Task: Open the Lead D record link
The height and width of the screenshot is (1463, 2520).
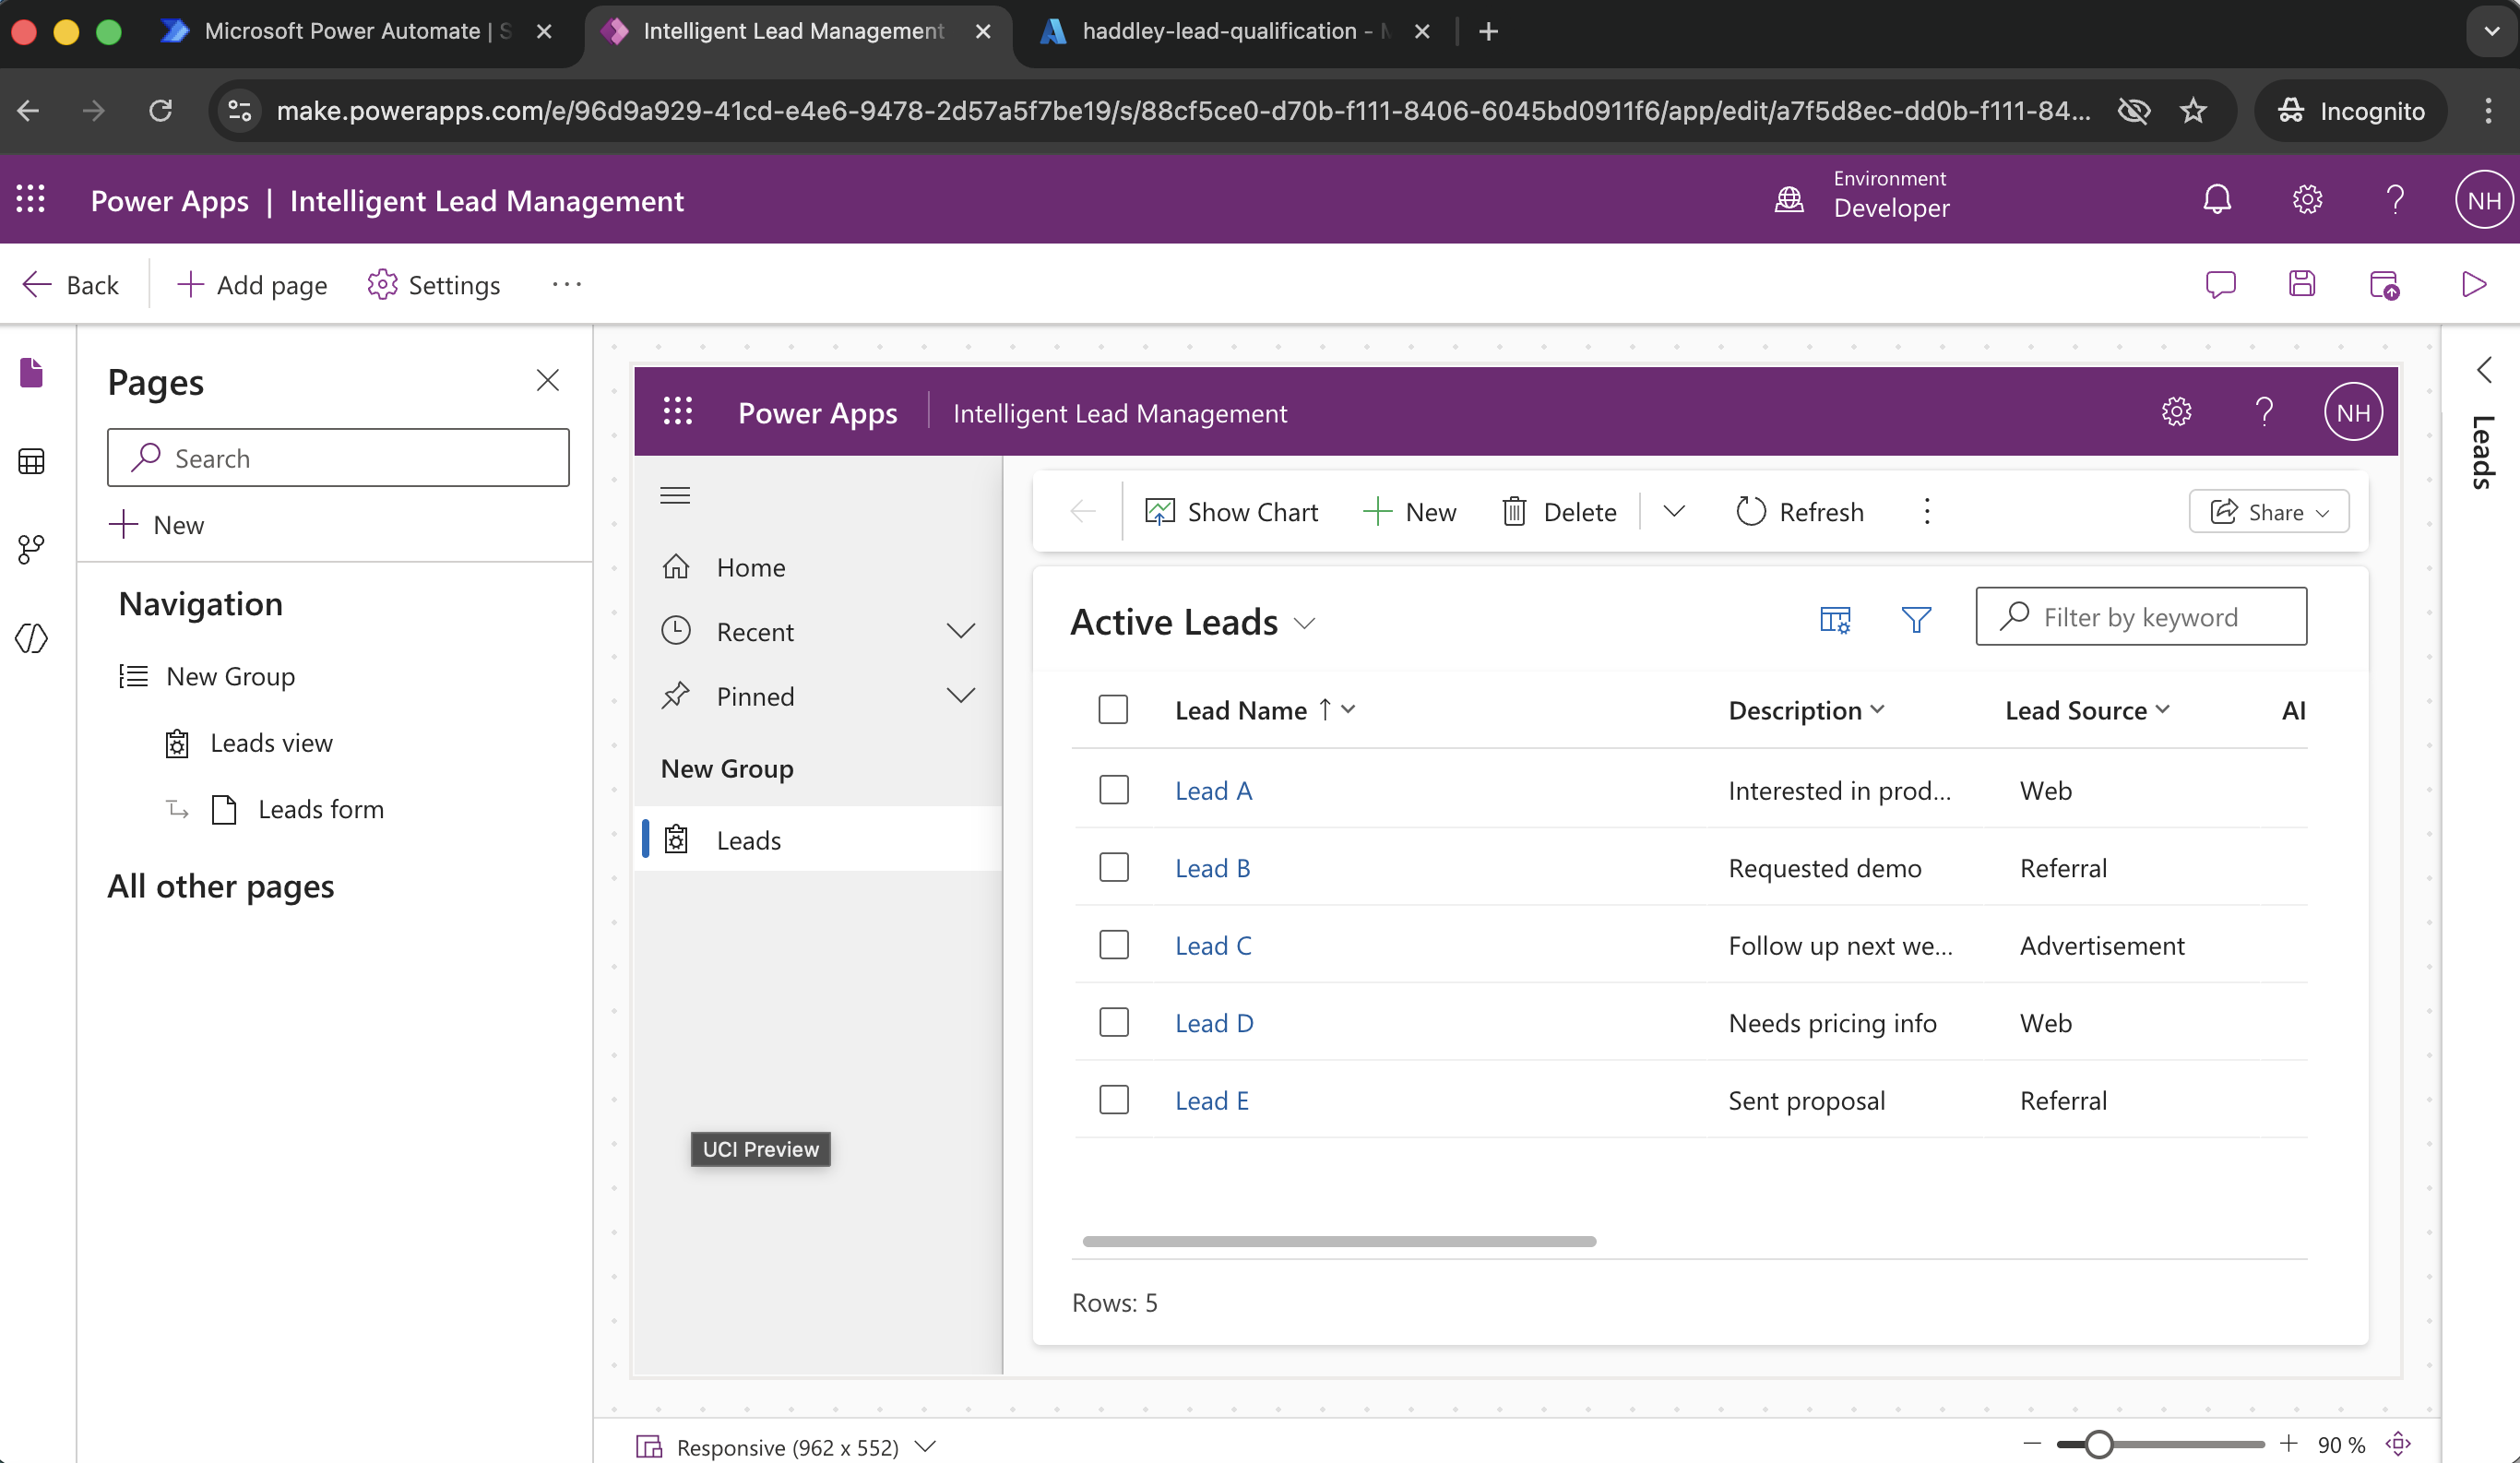Action: point(1213,1022)
